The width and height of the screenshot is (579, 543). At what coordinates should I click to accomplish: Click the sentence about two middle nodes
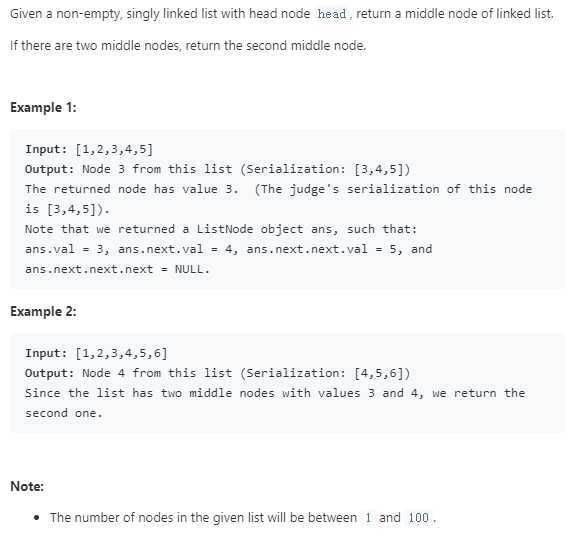pos(188,46)
